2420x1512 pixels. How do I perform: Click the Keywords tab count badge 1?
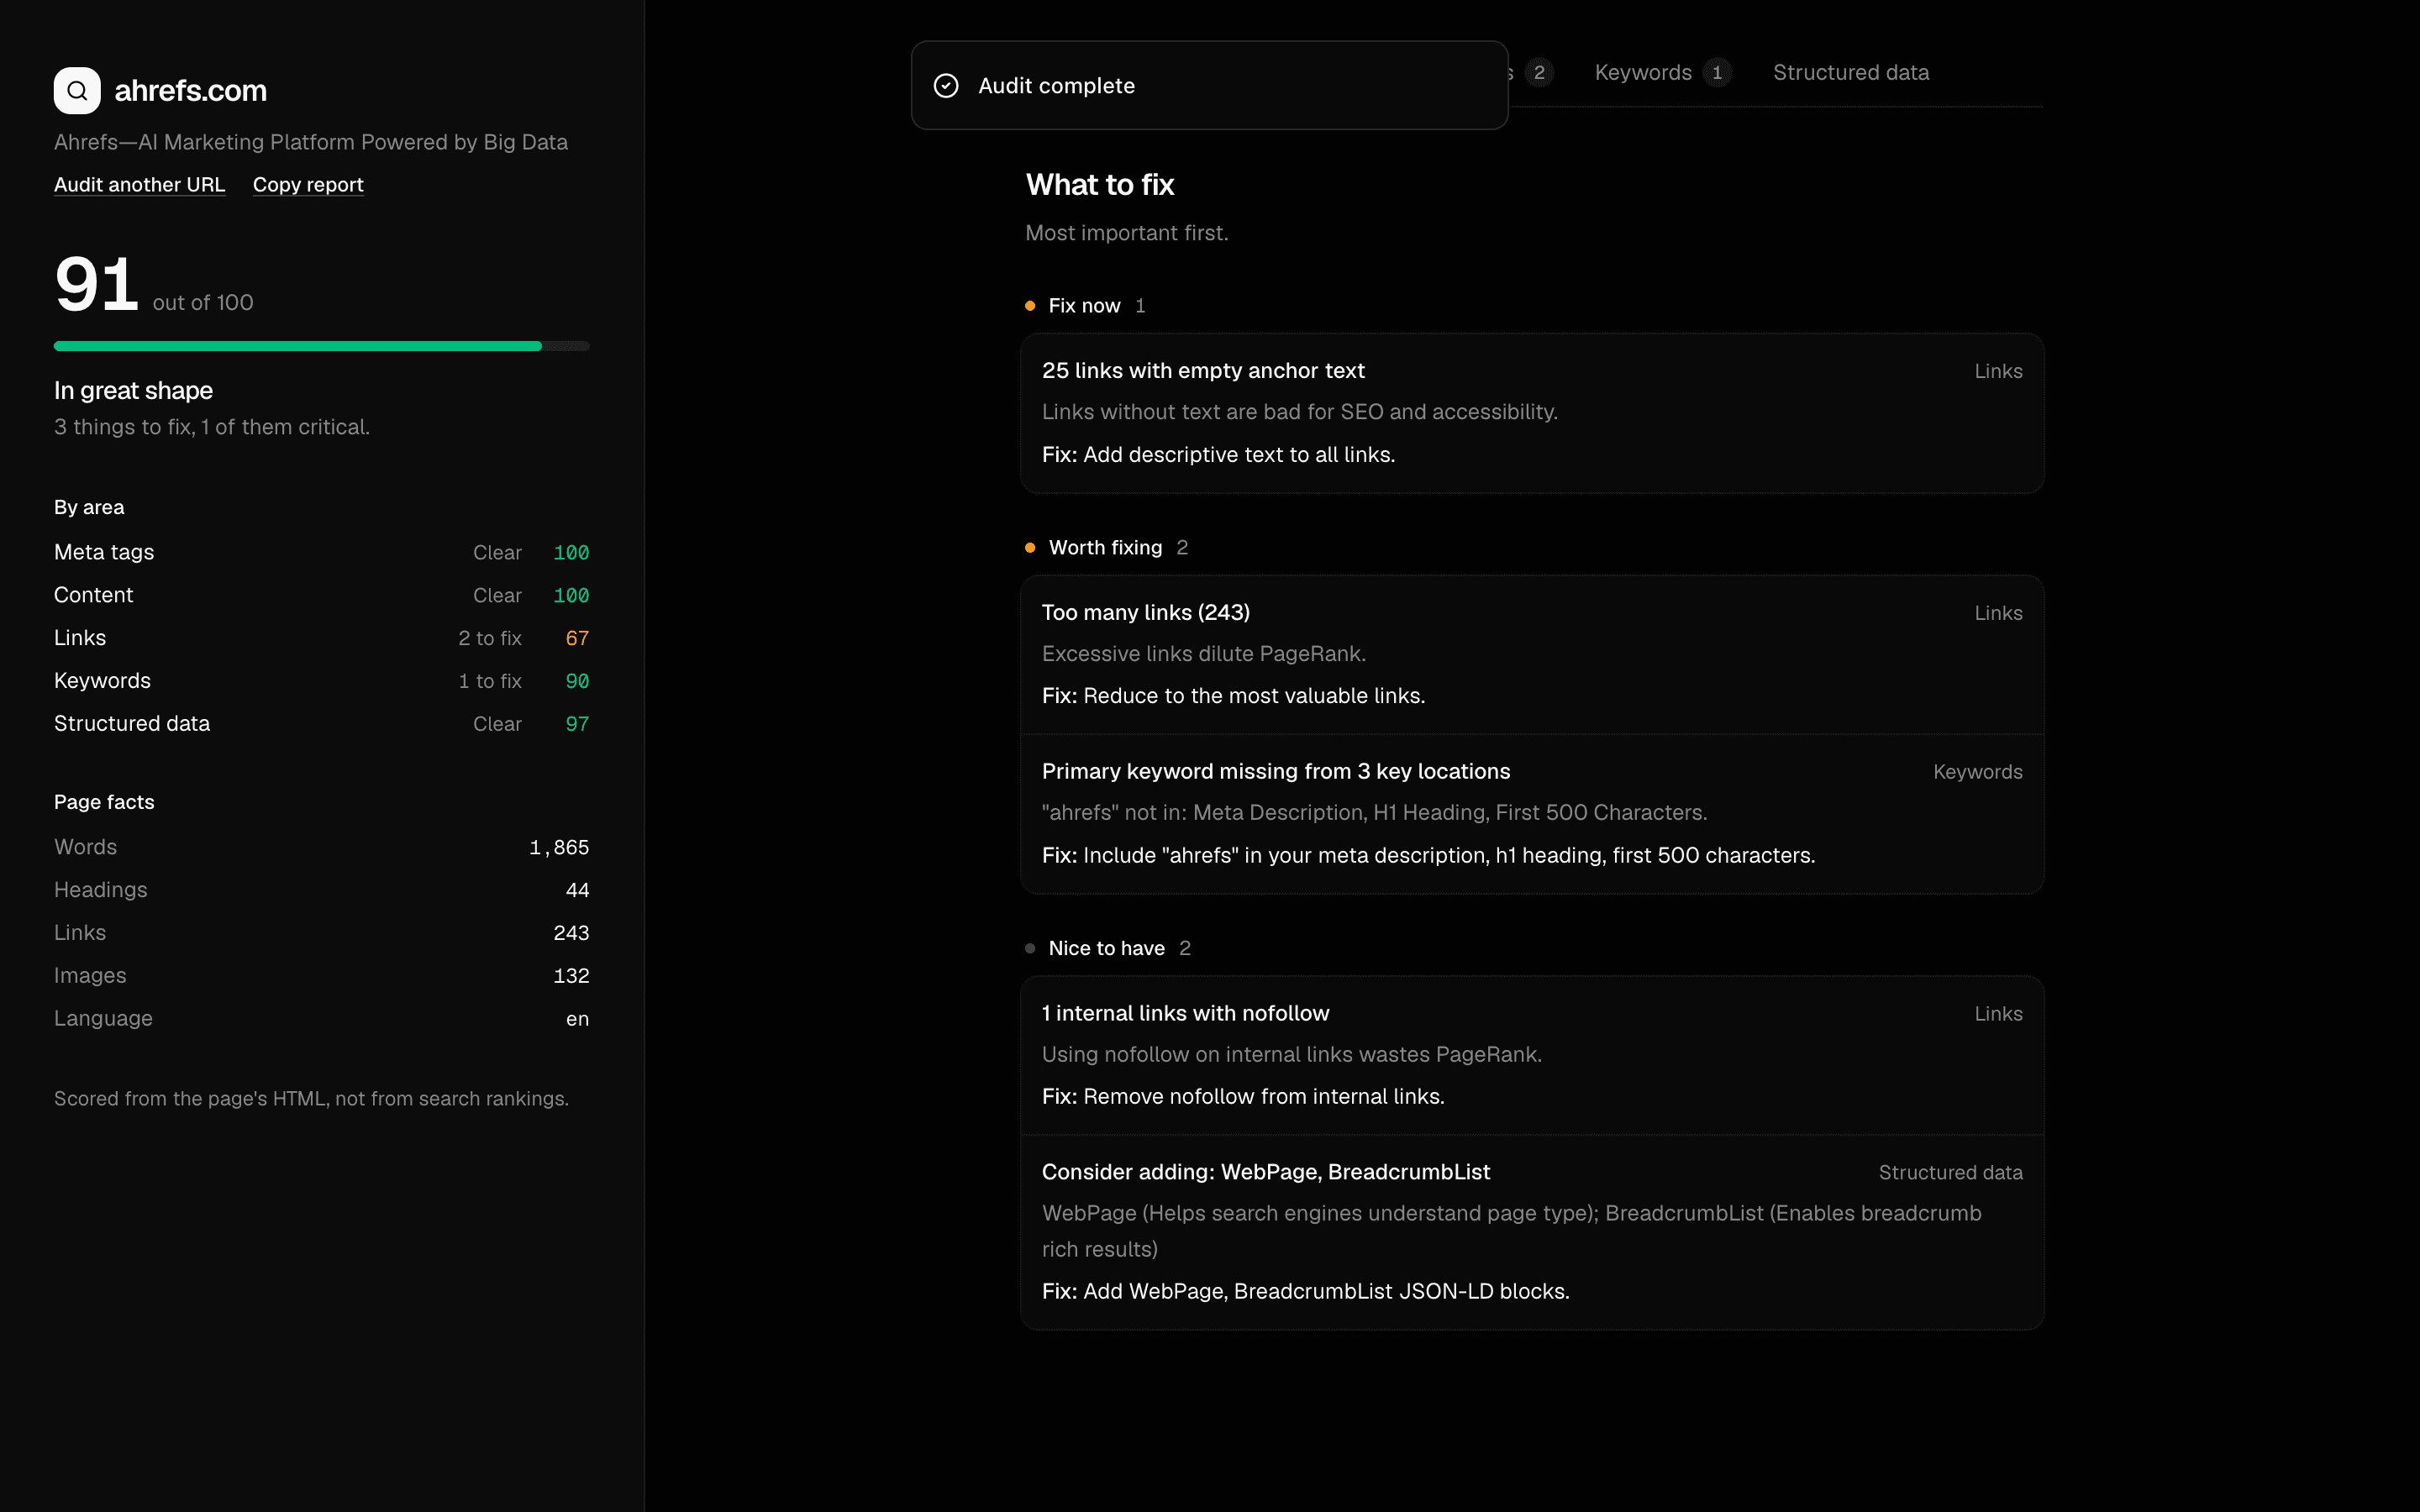[1717, 73]
